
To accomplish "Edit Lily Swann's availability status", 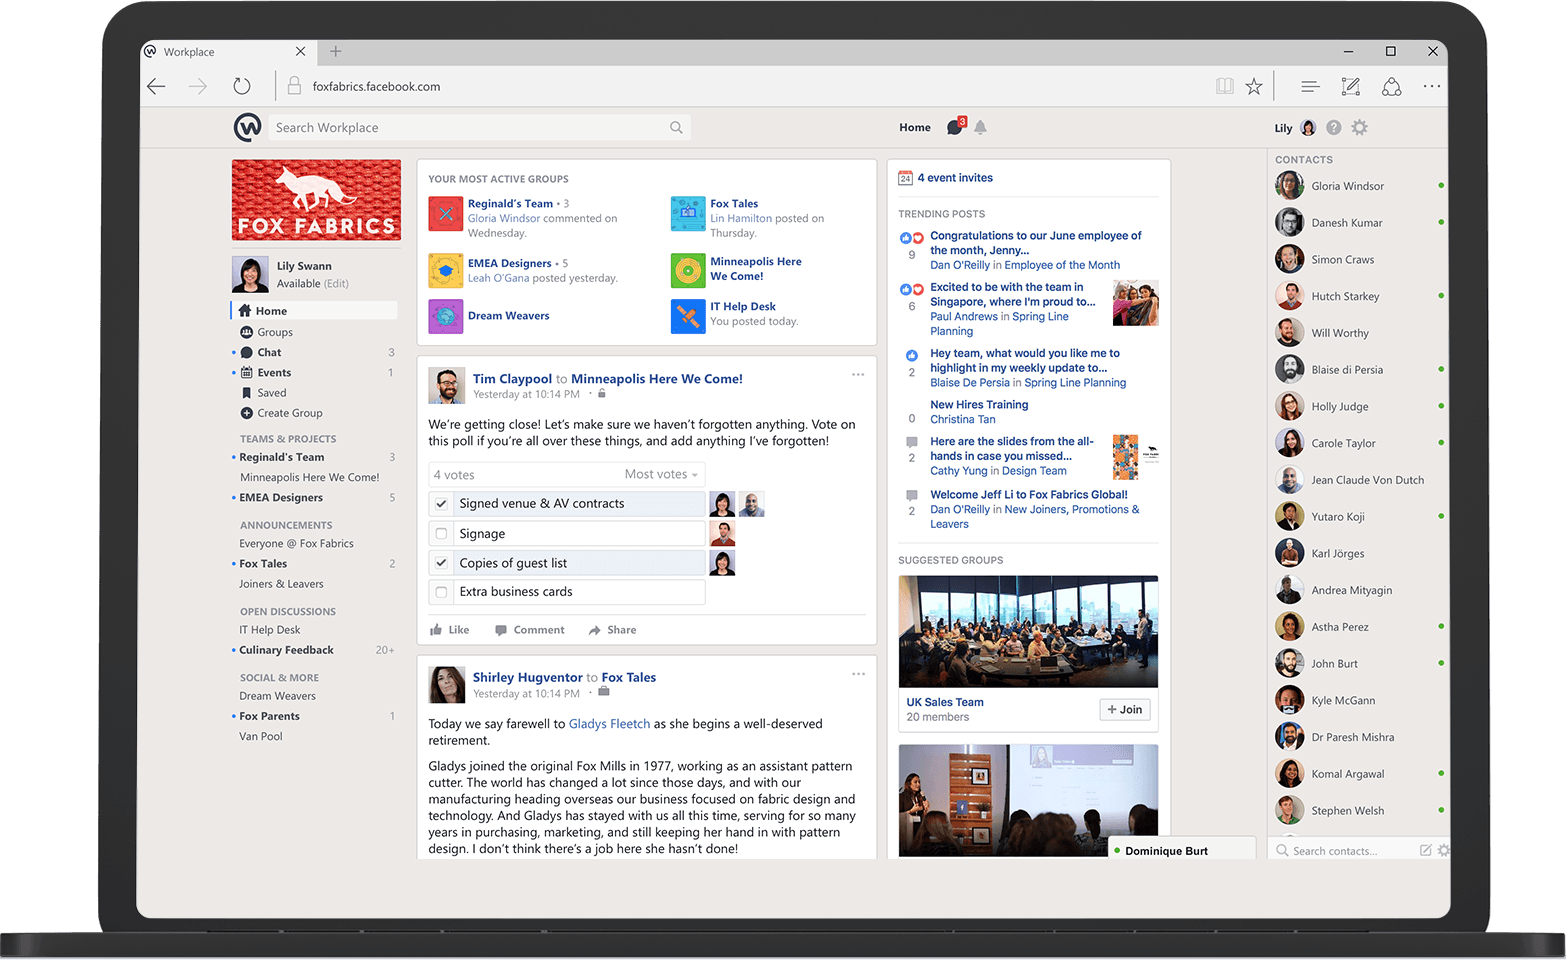I will click(x=337, y=284).
